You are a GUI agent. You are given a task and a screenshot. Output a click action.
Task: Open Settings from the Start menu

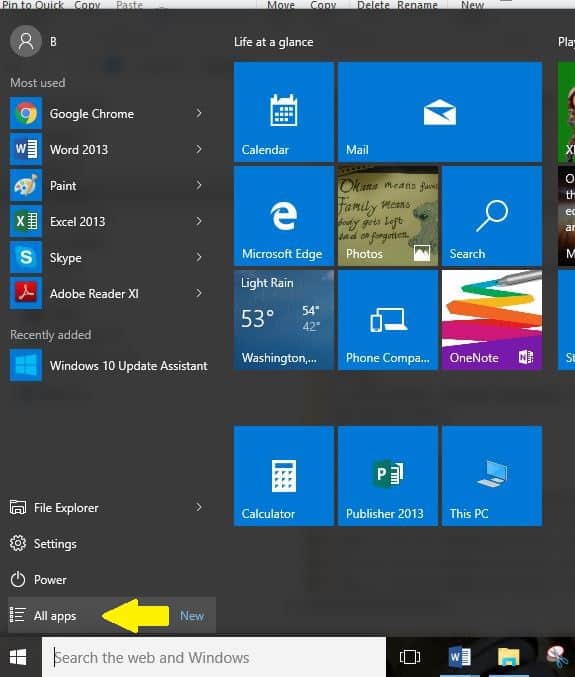click(x=112, y=544)
